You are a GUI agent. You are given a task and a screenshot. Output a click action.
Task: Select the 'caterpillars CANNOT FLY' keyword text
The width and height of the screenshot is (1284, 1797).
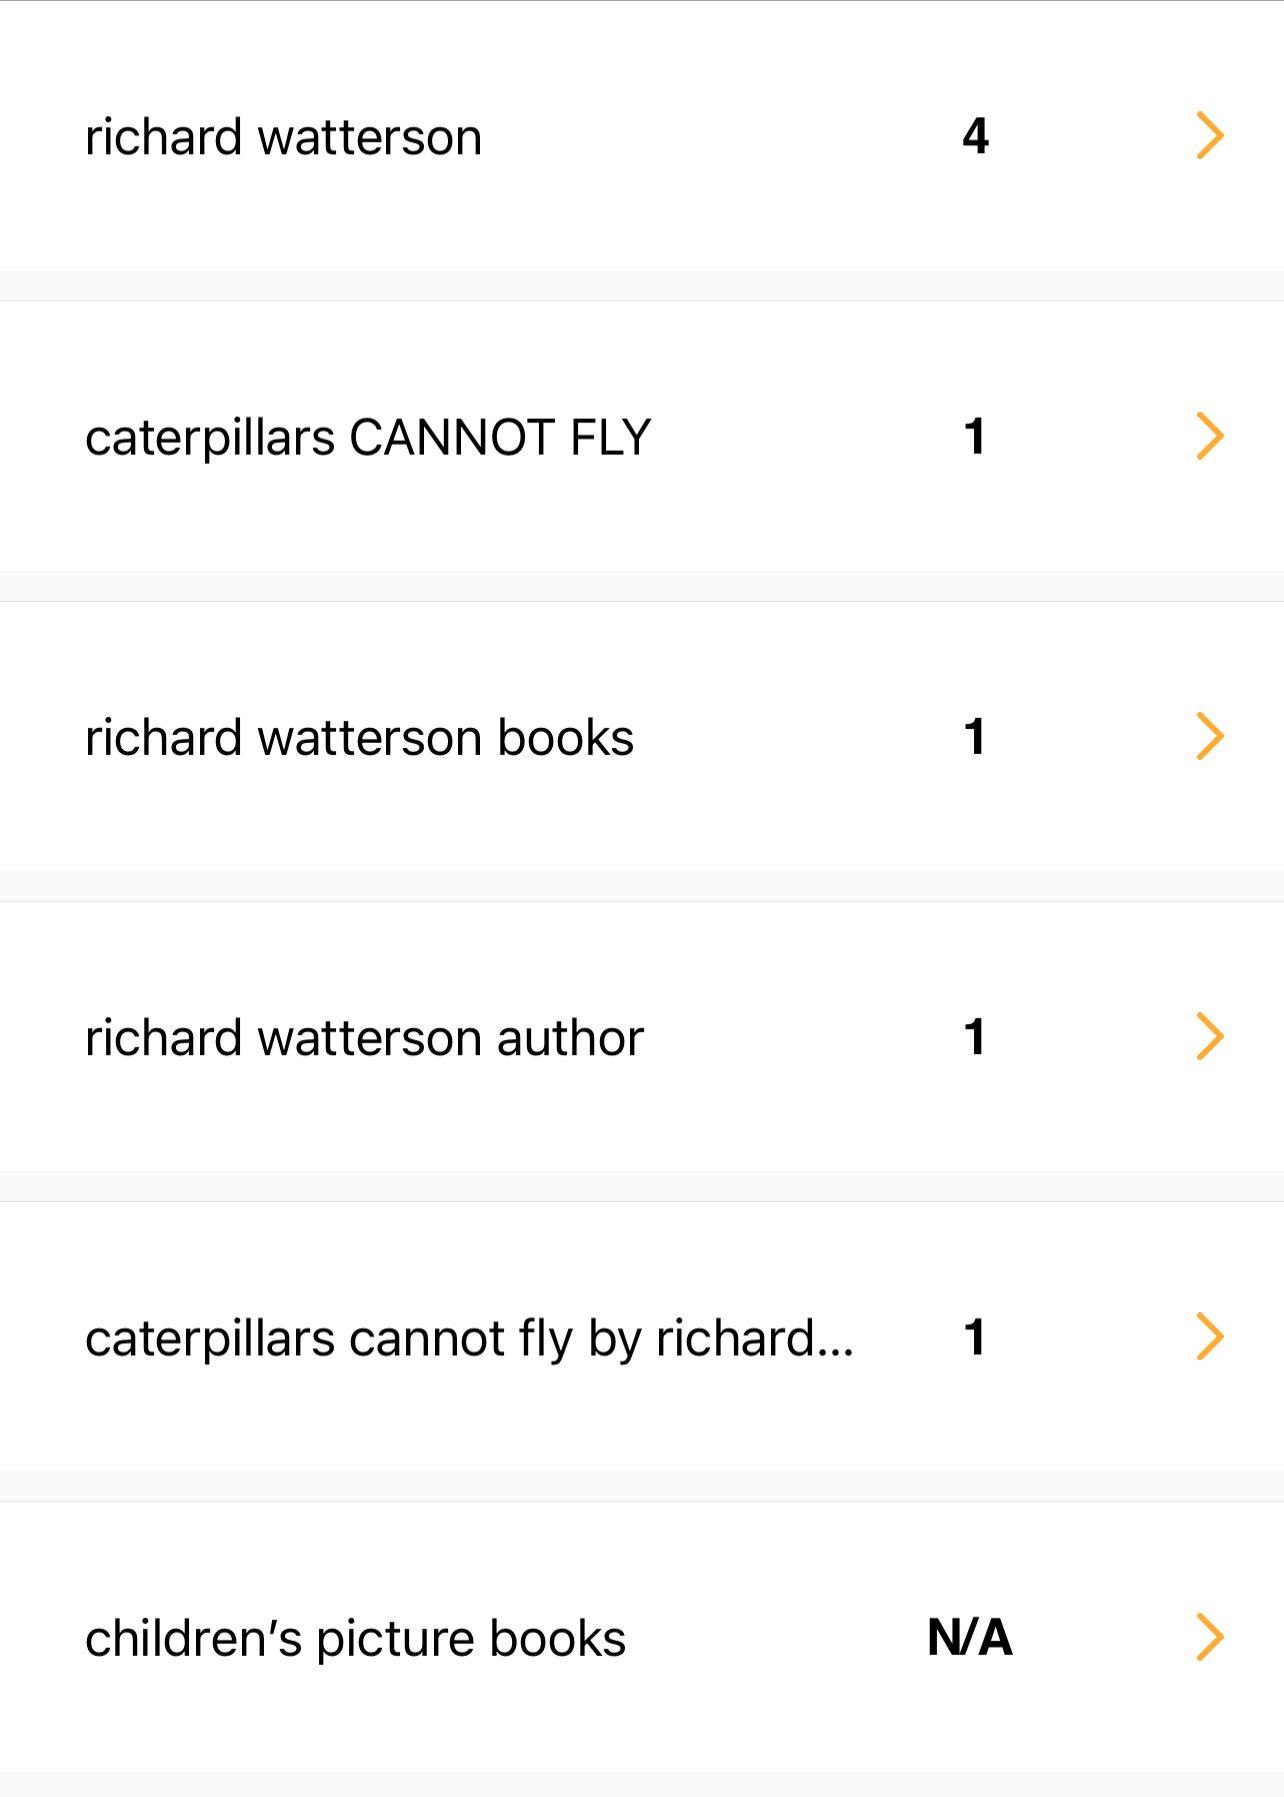[368, 438]
